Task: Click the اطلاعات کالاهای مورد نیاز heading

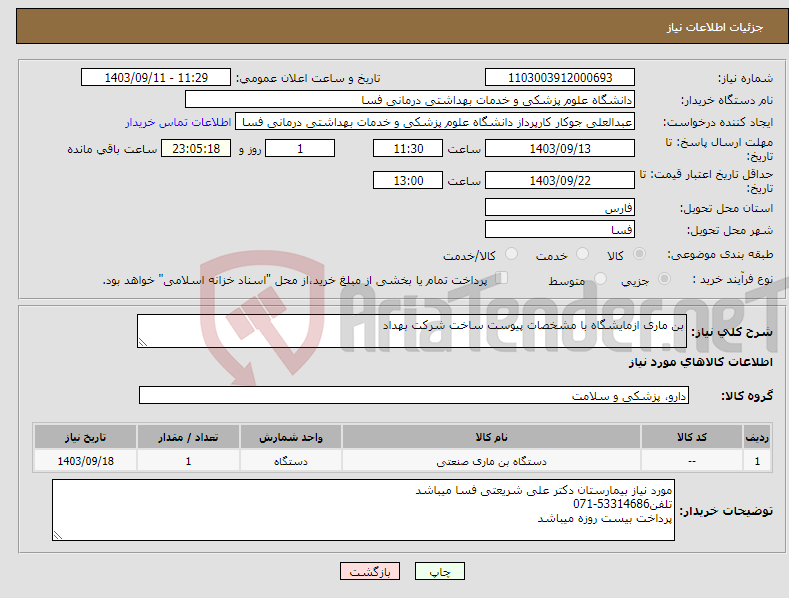Action: pos(700,362)
